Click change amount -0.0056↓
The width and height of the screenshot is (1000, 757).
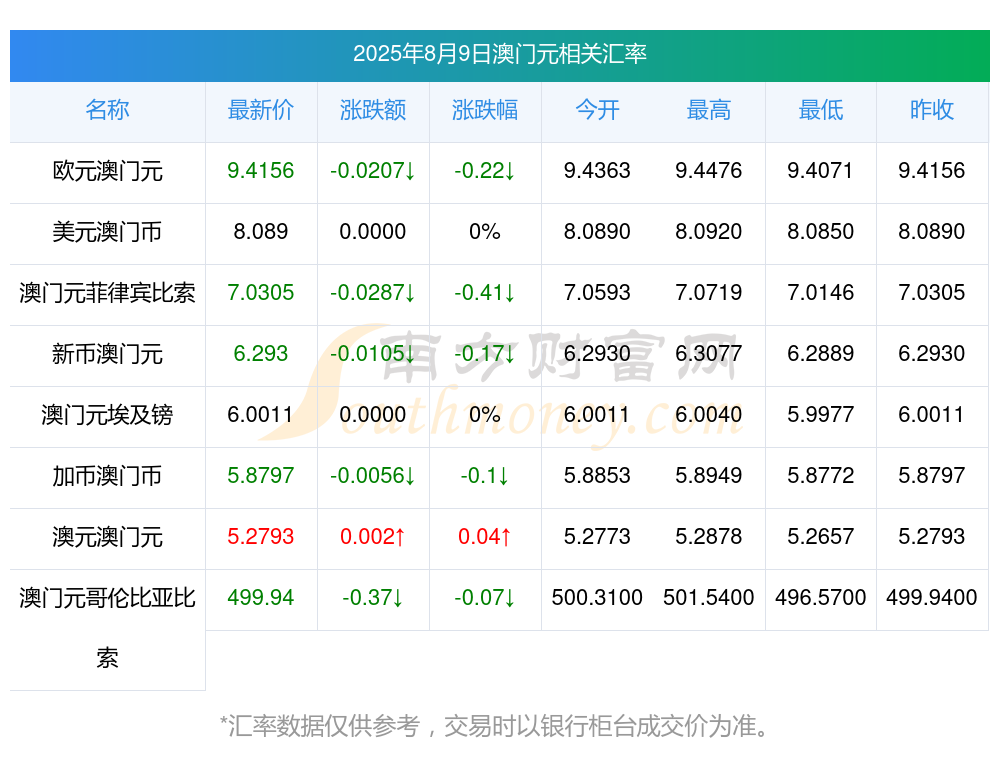point(372,476)
